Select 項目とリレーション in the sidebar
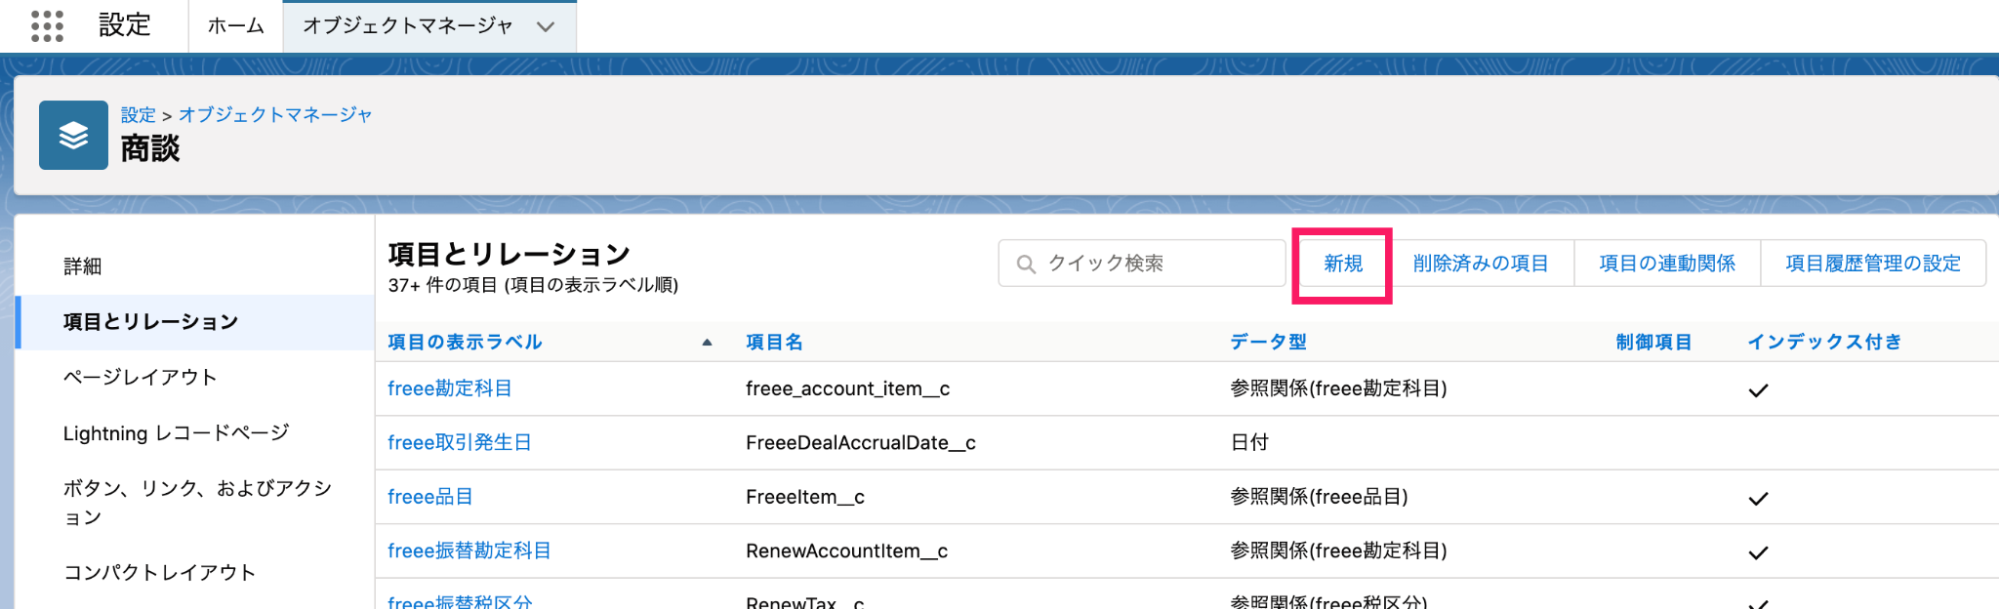Screen dimensions: 1999x610 point(196,322)
